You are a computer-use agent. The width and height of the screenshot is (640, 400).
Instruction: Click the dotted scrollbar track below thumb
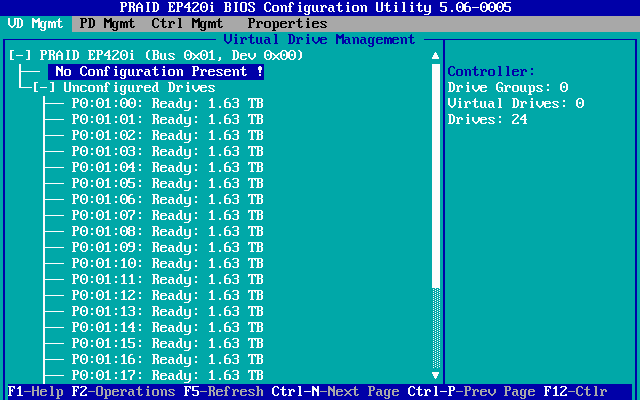[x=436, y=328]
